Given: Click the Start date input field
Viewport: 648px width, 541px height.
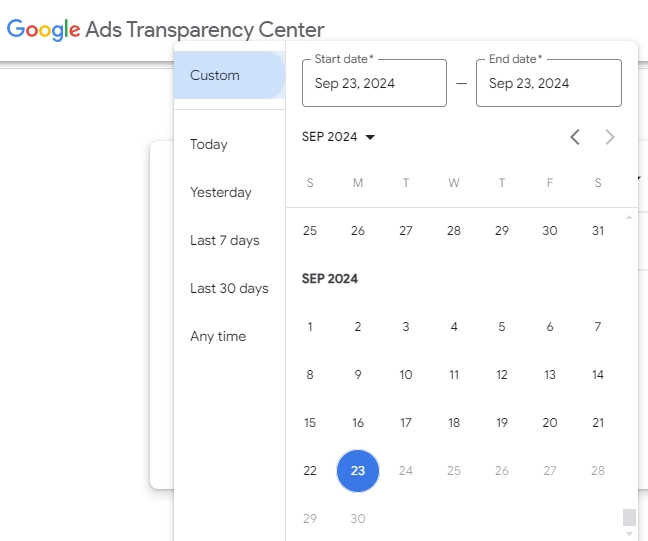Looking at the screenshot, I should [x=374, y=83].
